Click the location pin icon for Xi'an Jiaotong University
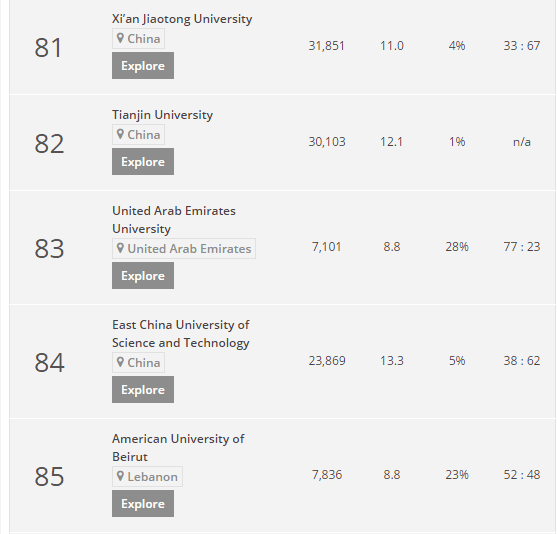This screenshot has height=534, width=558. tap(120, 38)
